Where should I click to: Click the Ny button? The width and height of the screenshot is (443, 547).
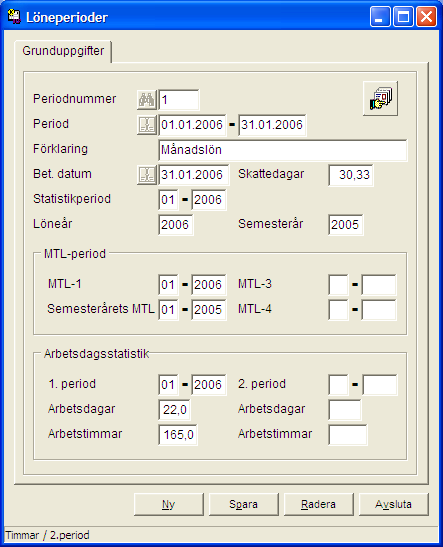169,504
